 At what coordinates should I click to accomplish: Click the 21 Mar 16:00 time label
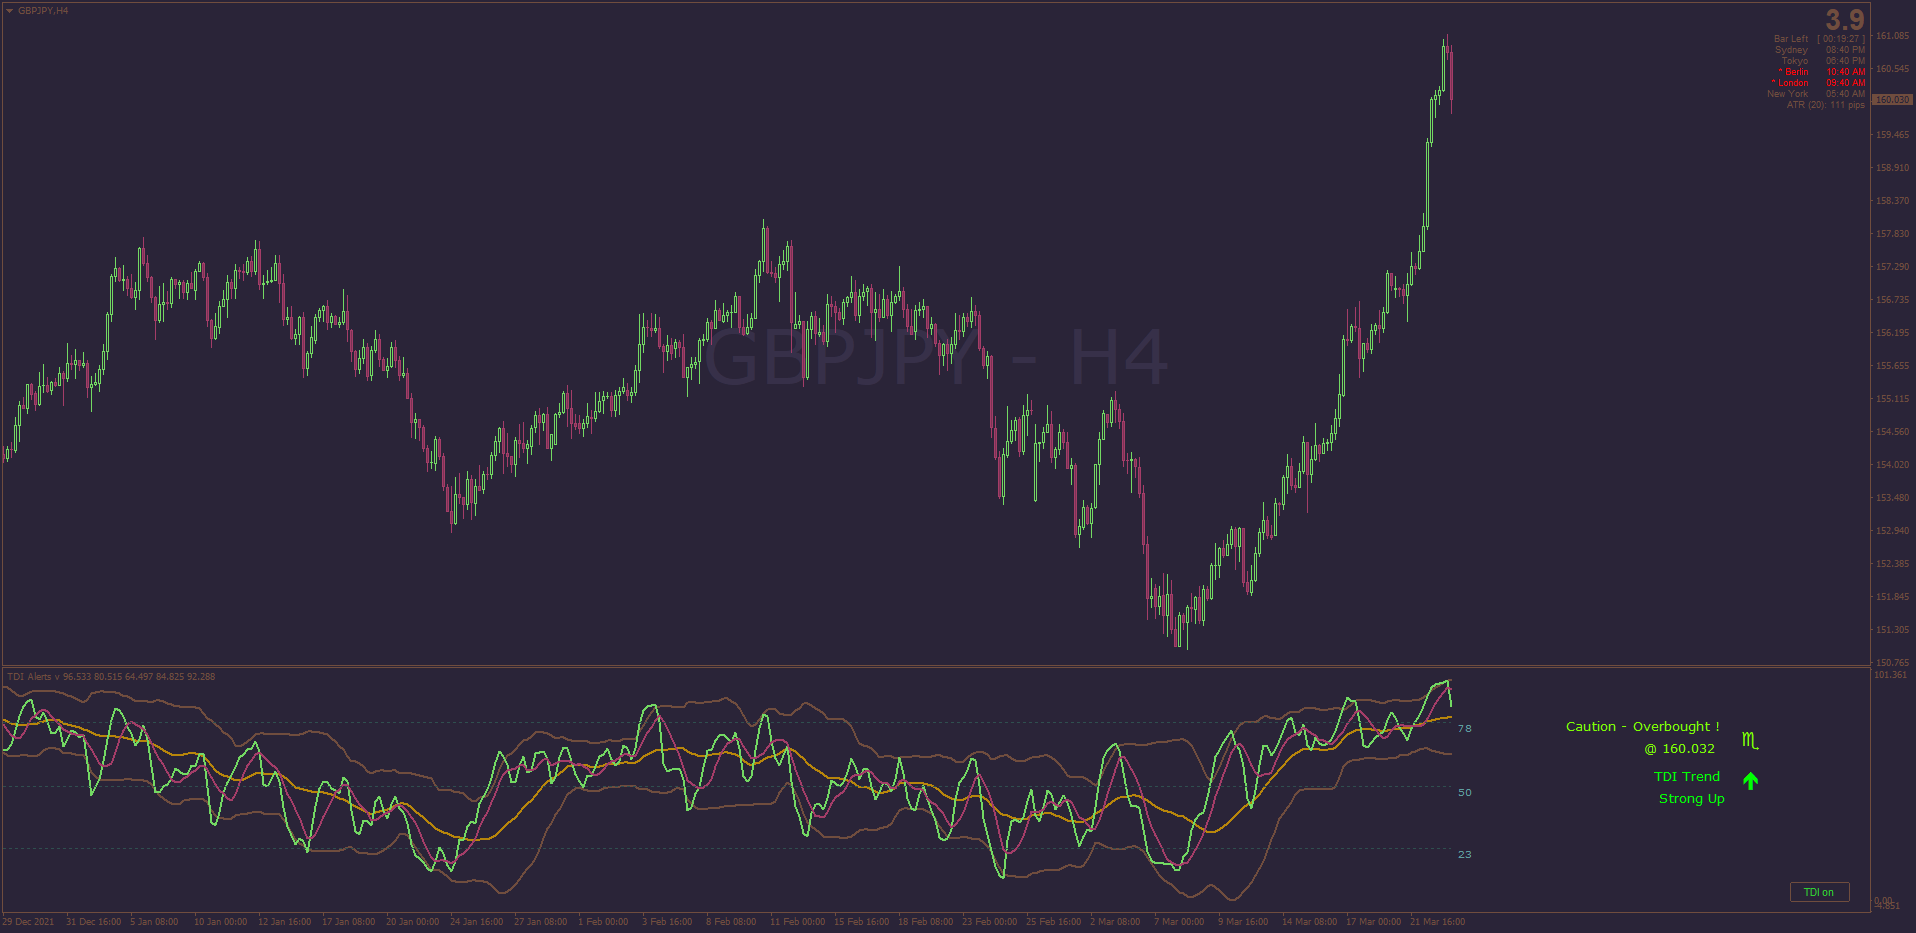[x=1437, y=922]
